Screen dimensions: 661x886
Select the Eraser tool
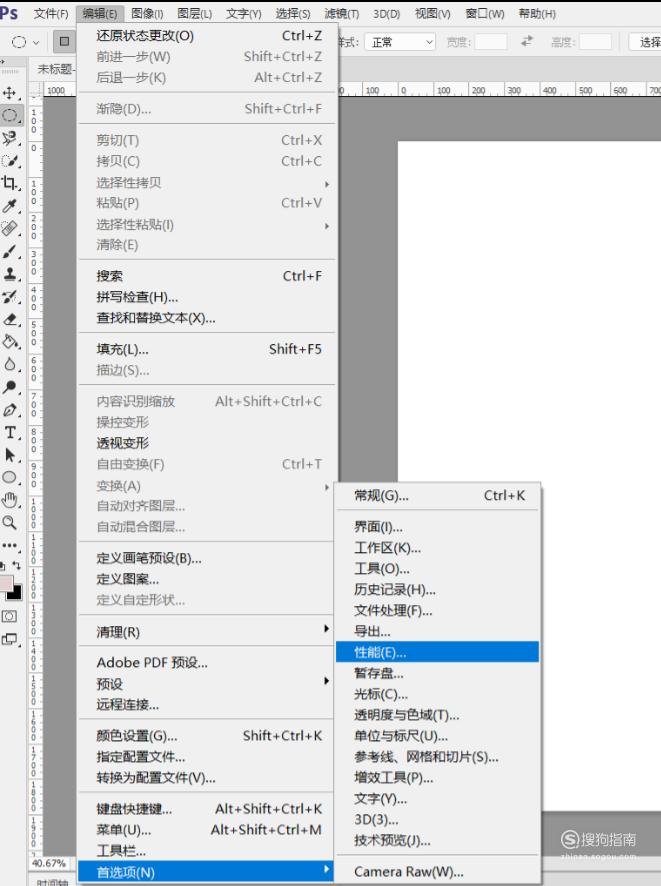click(x=10, y=319)
